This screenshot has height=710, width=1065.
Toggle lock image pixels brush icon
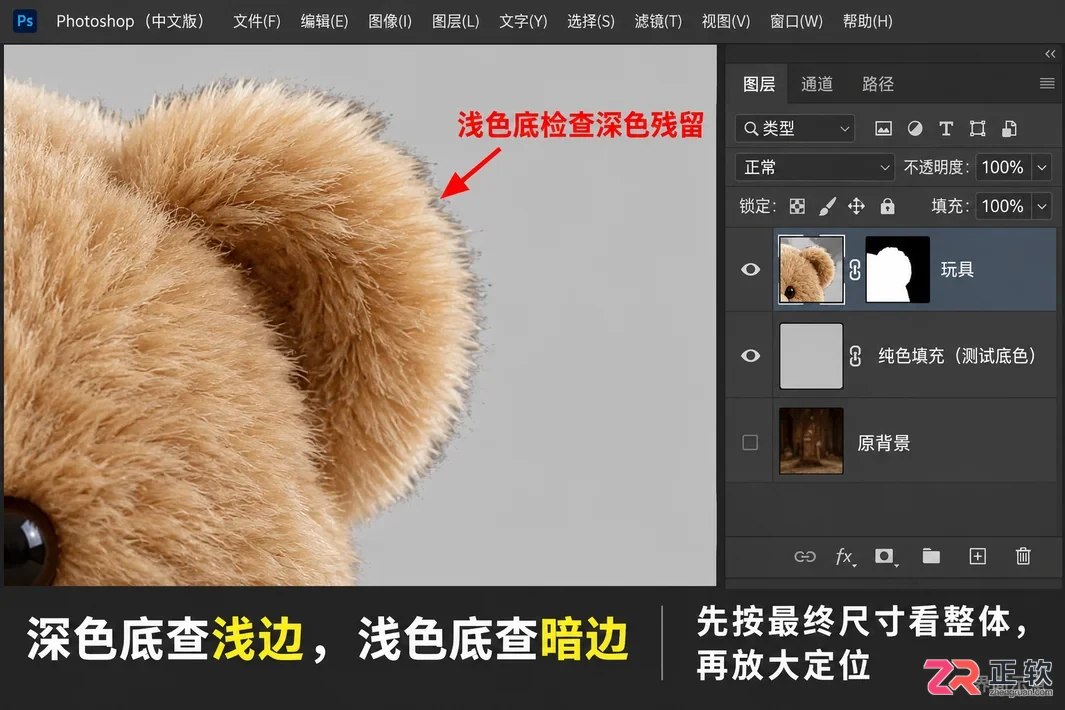(x=827, y=207)
